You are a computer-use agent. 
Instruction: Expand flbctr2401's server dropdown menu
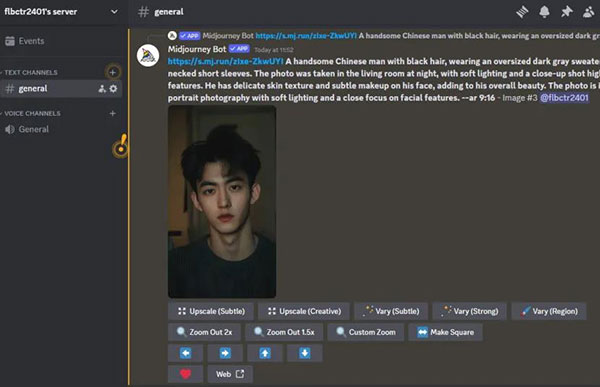(x=114, y=12)
